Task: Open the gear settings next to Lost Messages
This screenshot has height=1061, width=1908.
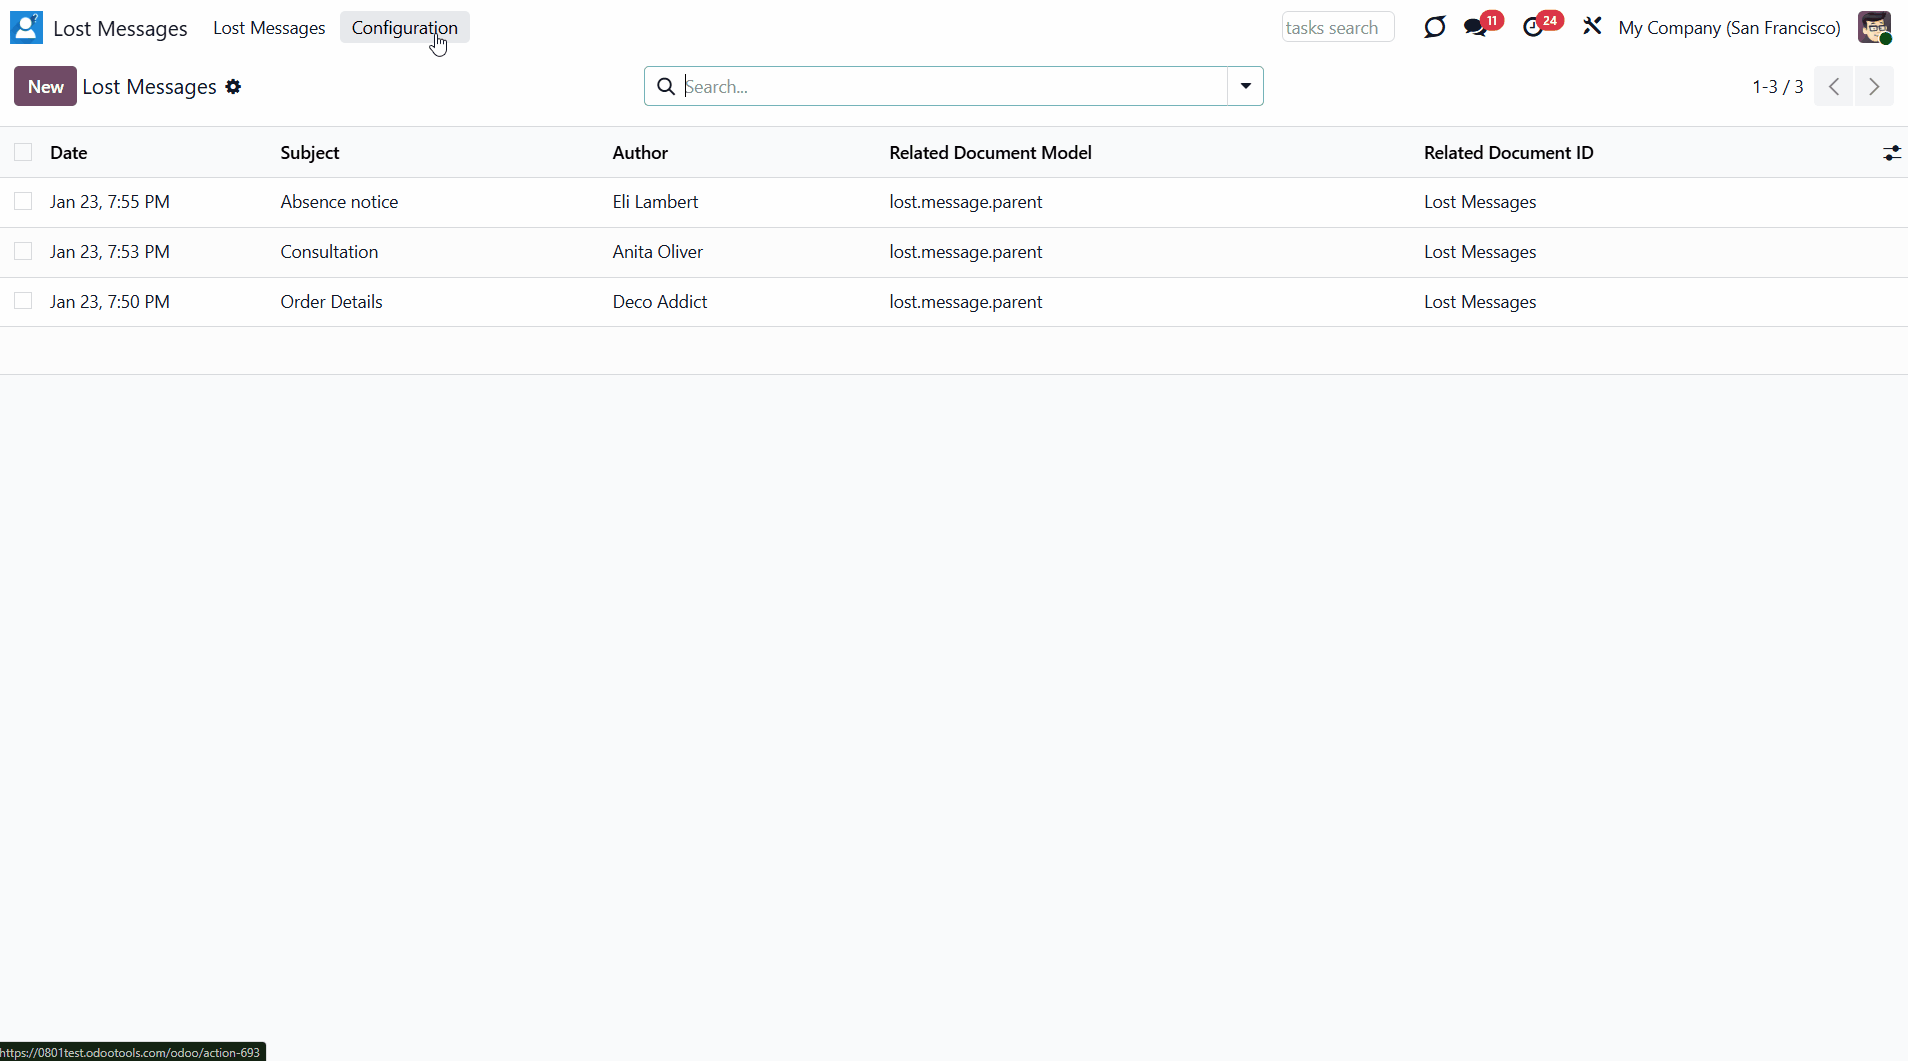Action: pos(233,87)
